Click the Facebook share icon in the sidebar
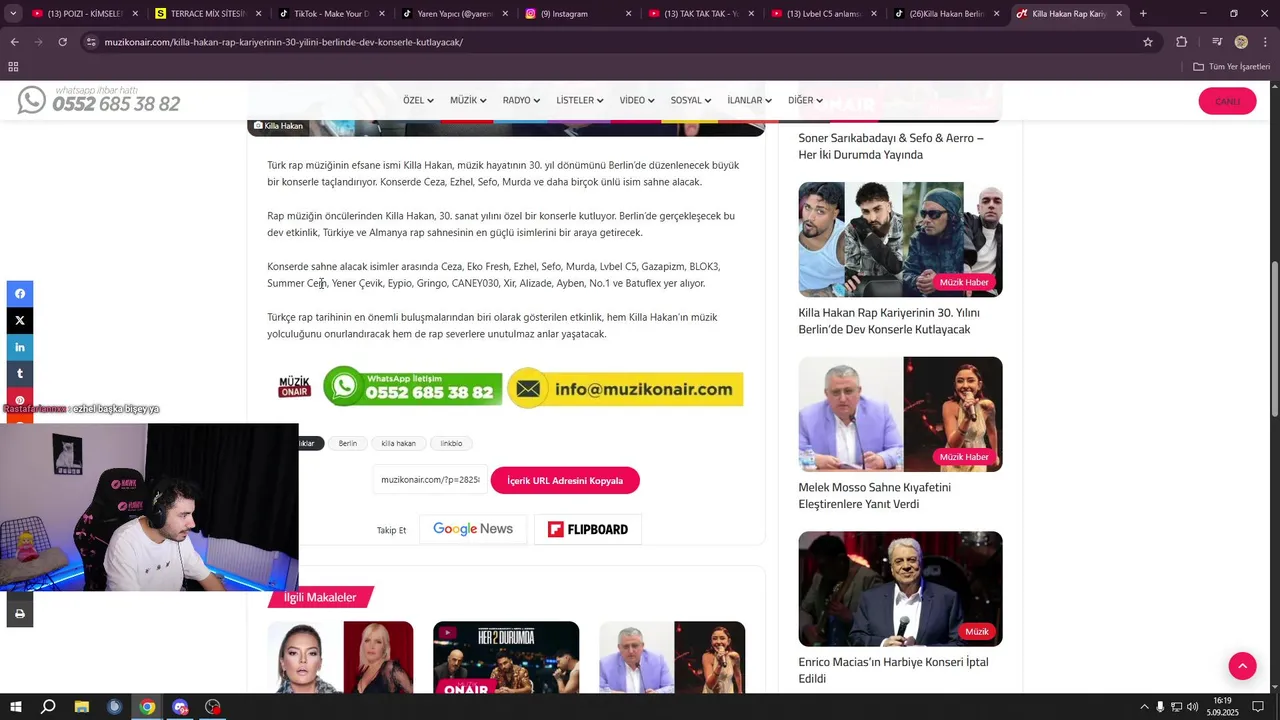Viewport: 1280px width, 720px height. pyautogui.click(x=19, y=294)
